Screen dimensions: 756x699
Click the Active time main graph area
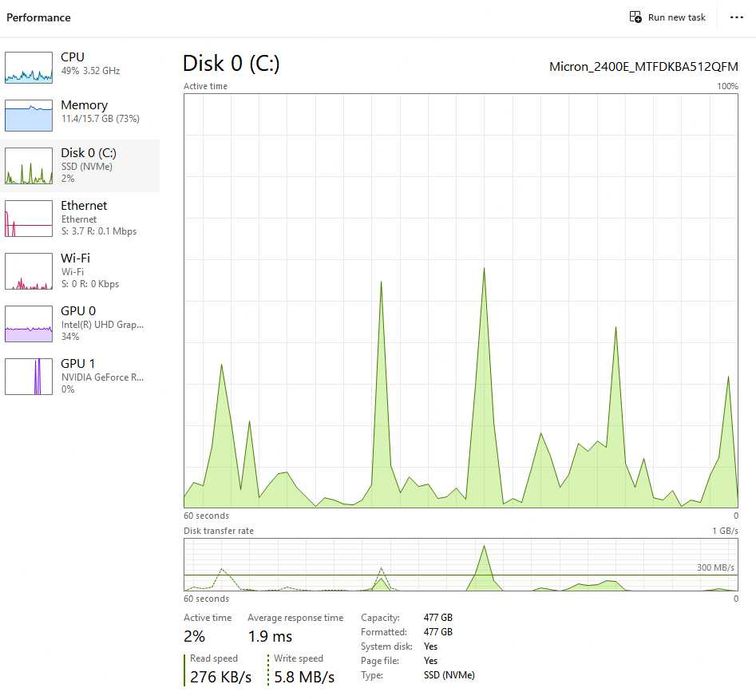[461, 300]
